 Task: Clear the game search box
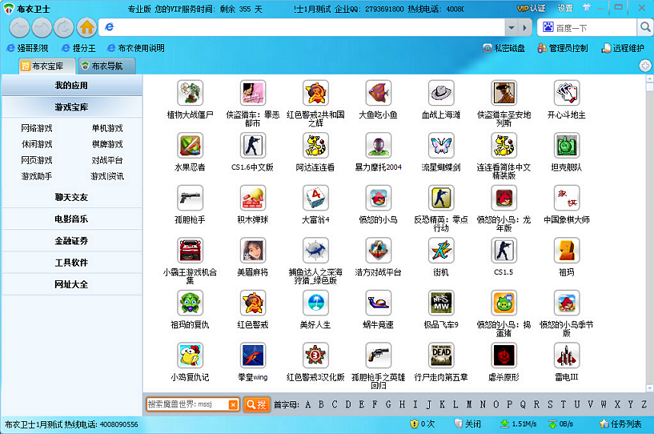coord(233,404)
